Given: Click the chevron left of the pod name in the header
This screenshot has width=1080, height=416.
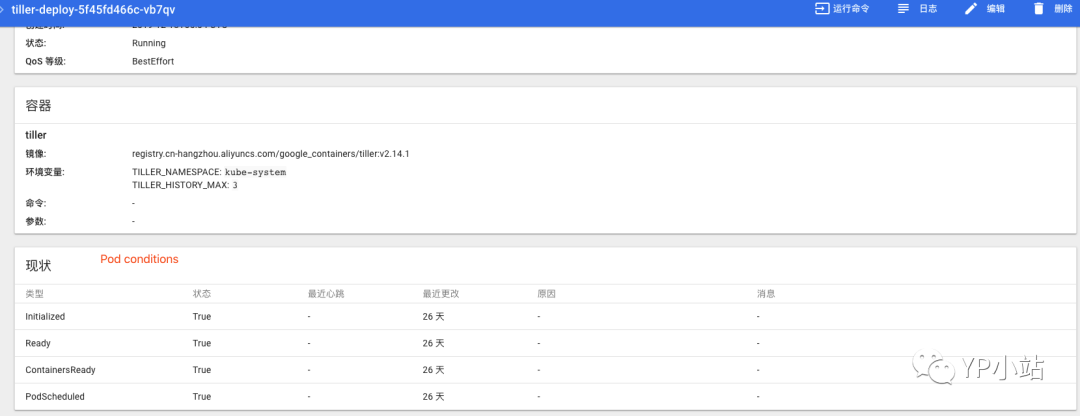Looking at the screenshot, I should point(3,9).
